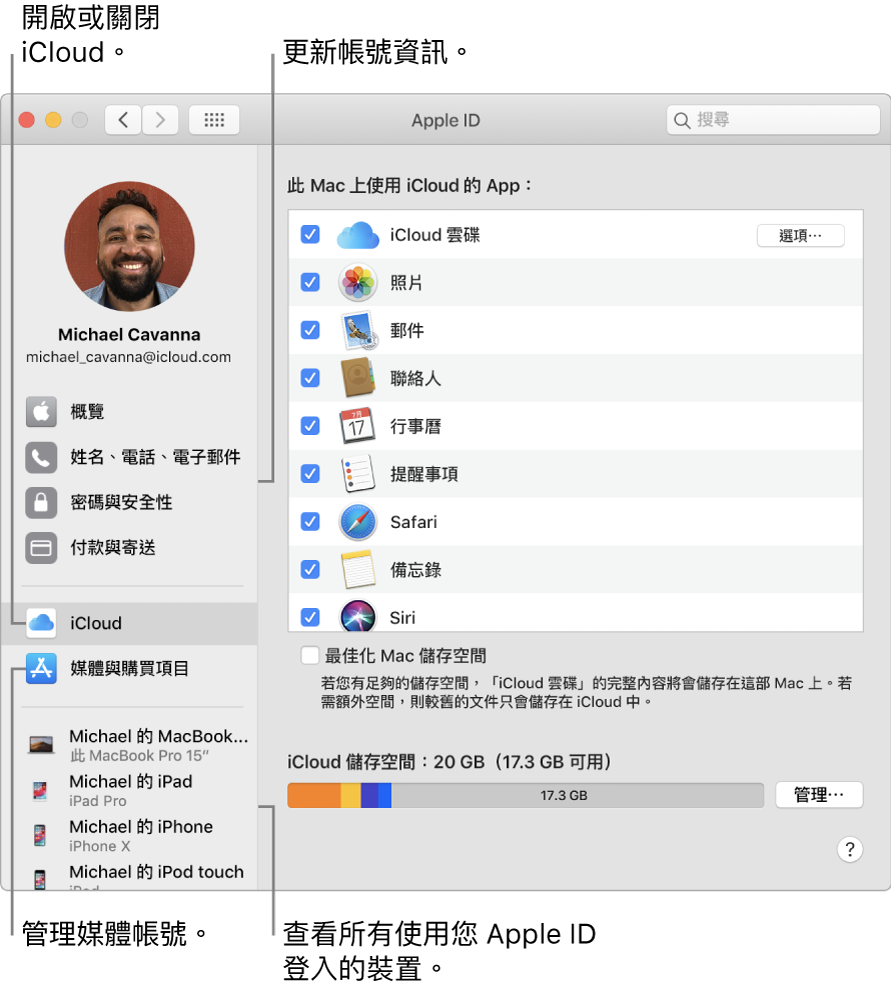Click the lock icon for 密碼與安全性

click(x=41, y=502)
